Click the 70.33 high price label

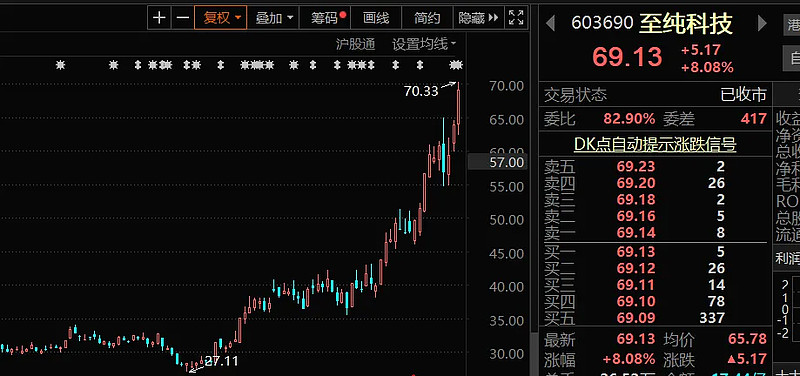421,91
